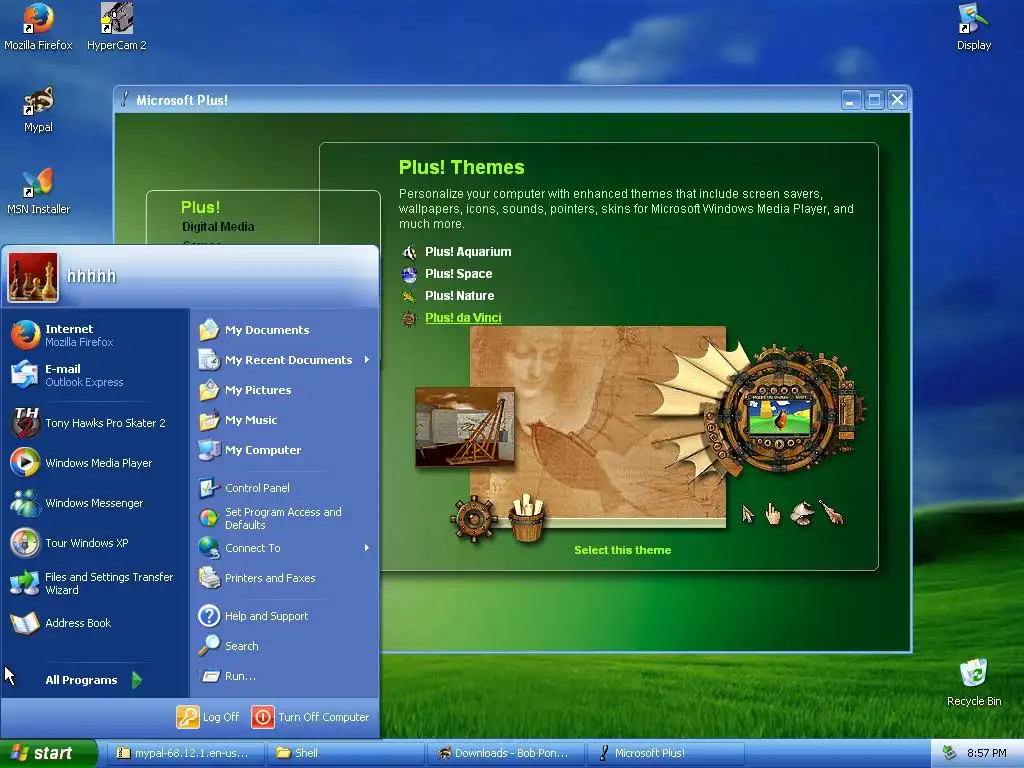Image resolution: width=1024 pixels, height=768 pixels.
Task: Click the 8:57 PM clock
Action: (x=987, y=753)
